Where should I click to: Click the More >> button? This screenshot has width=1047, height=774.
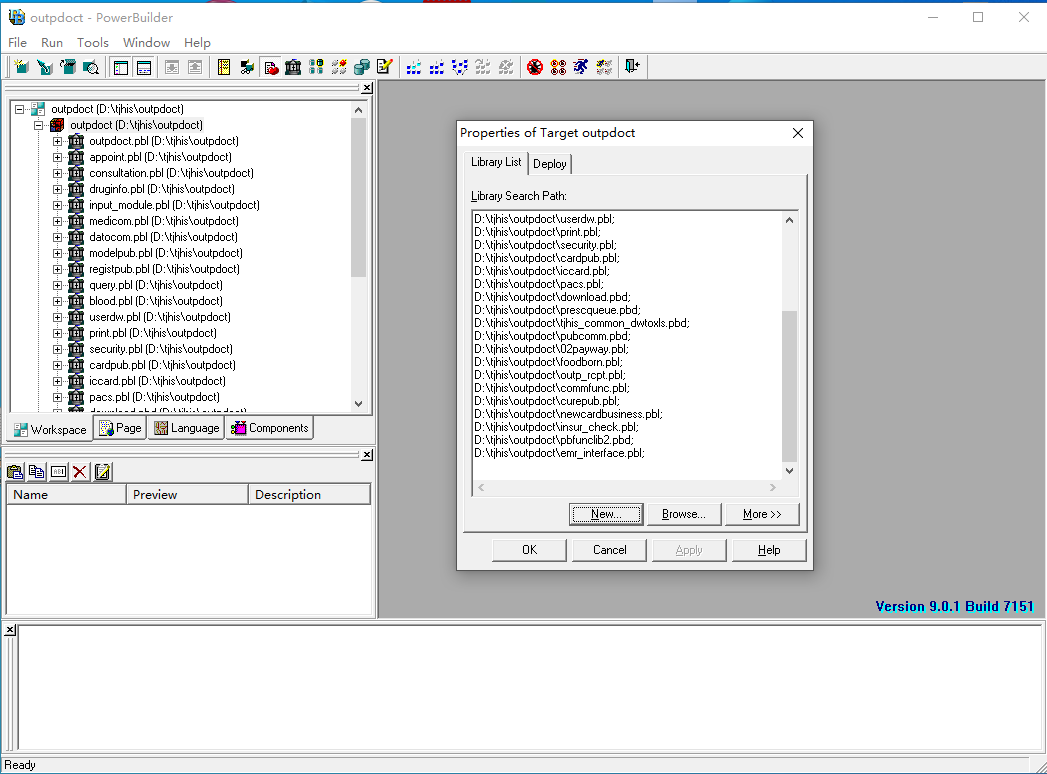coord(762,514)
